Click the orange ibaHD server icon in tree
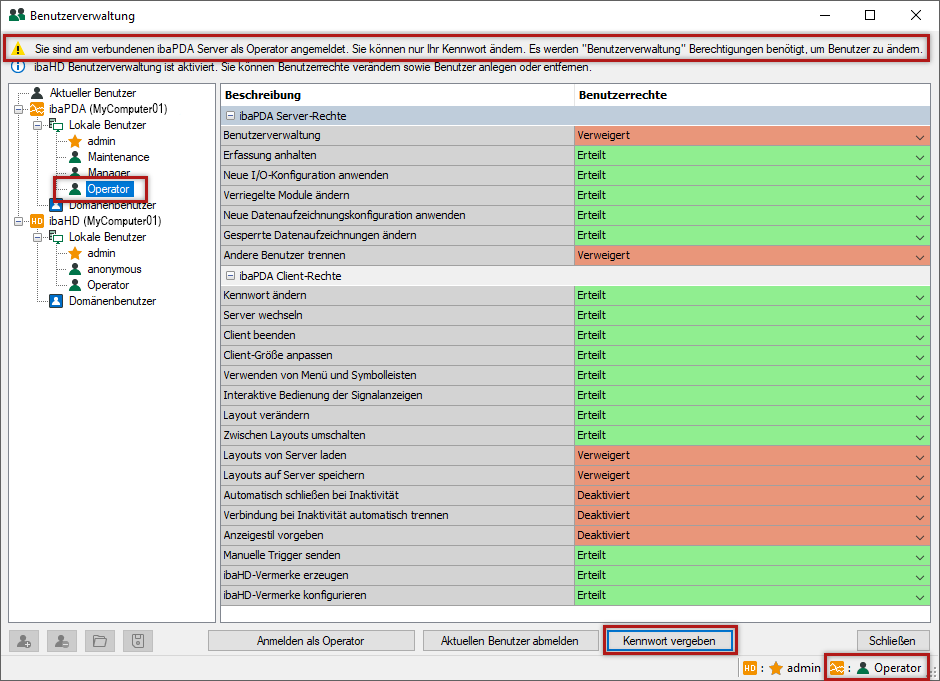The width and height of the screenshot is (940, 681). click(x=37, y=221)
